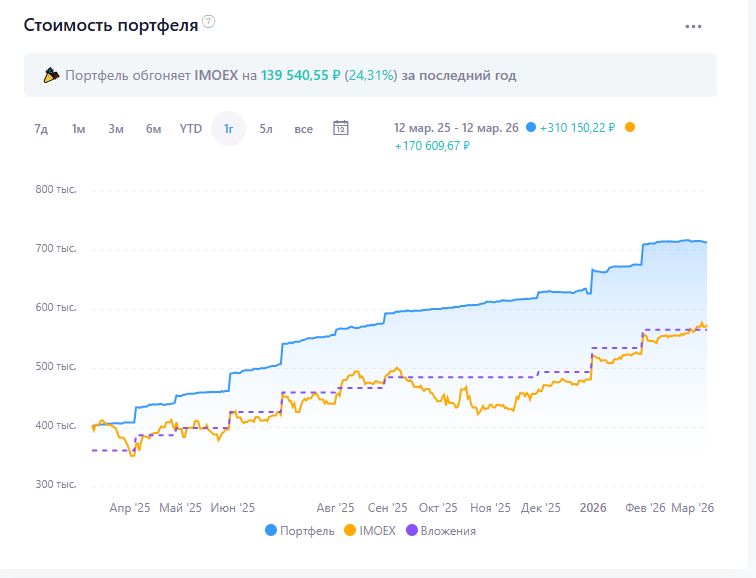Select the 1г yearly range

tap(228, 128)
